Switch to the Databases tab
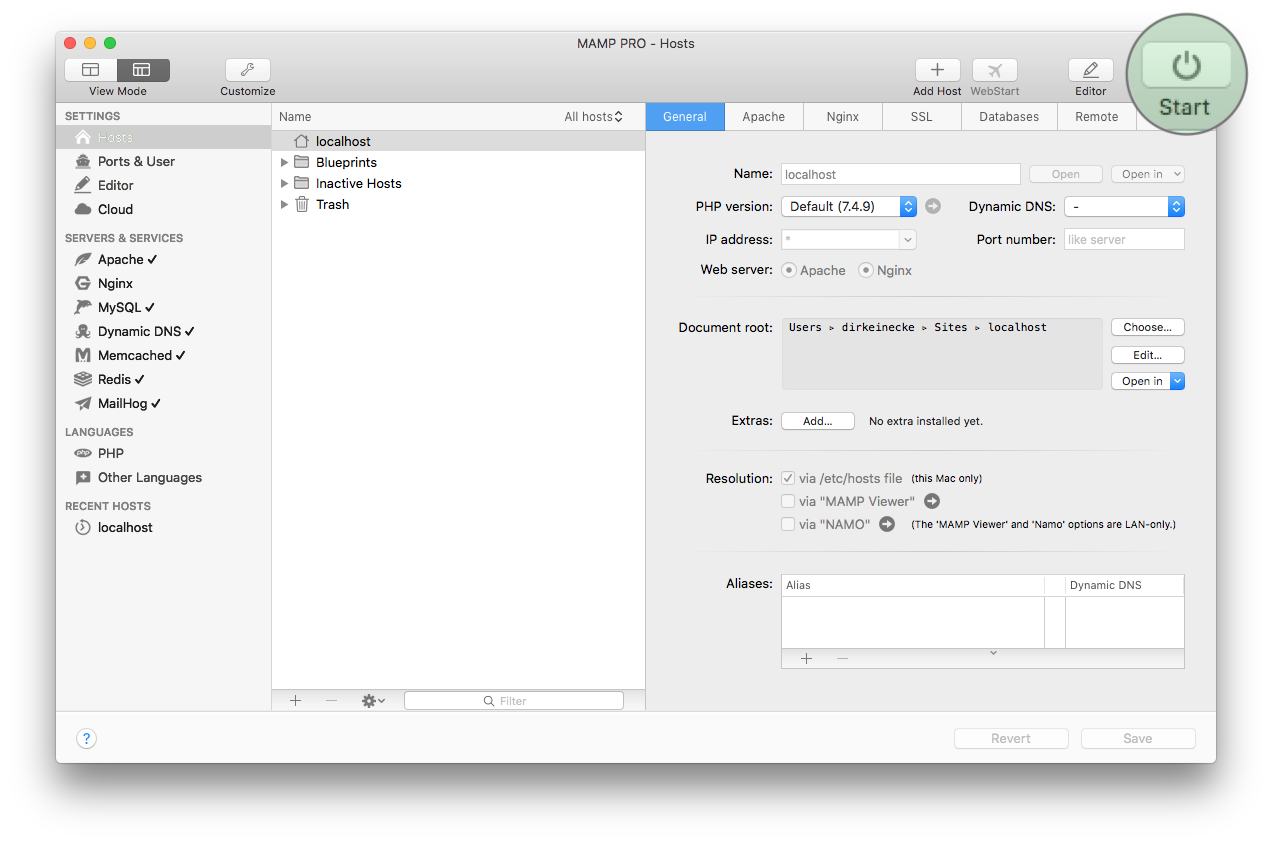The image size is (1272, 843). (x=1008, y=117)
